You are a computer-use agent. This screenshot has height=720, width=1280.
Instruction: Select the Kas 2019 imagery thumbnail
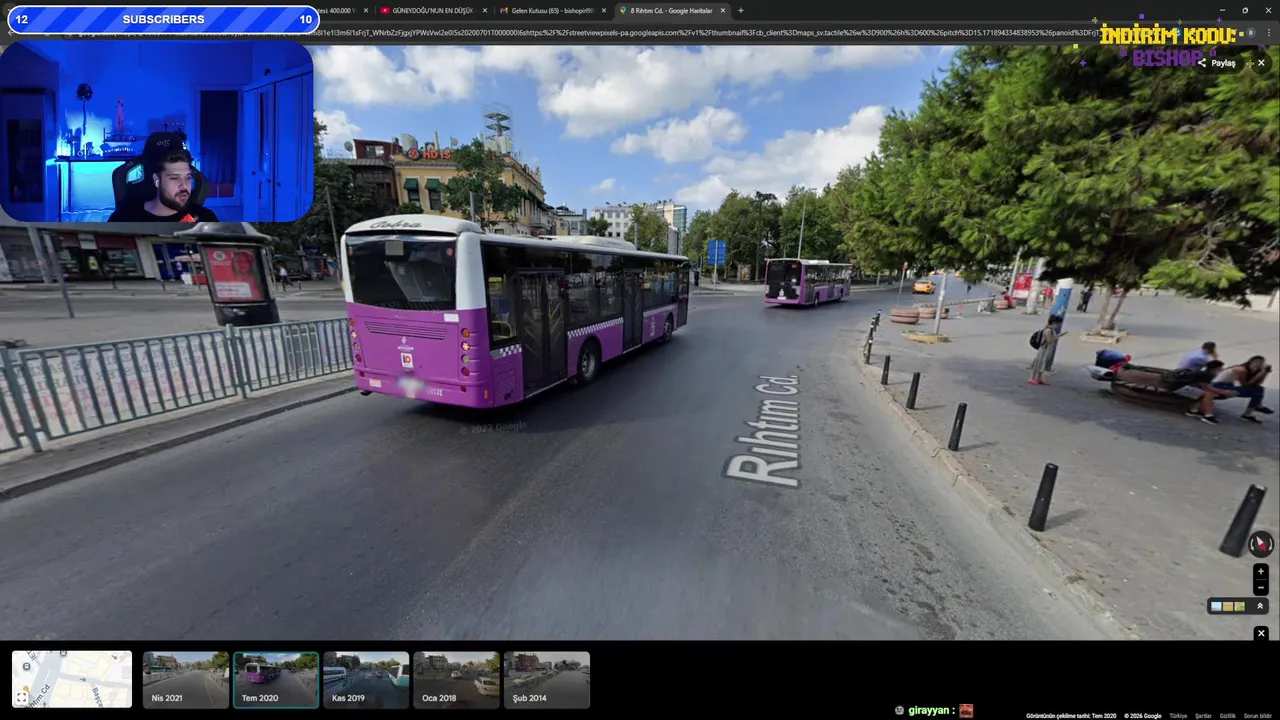tap(366, 680)
